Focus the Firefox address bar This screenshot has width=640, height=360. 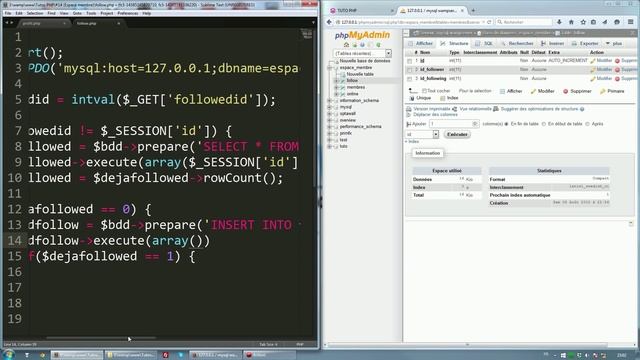pos(409,22)
